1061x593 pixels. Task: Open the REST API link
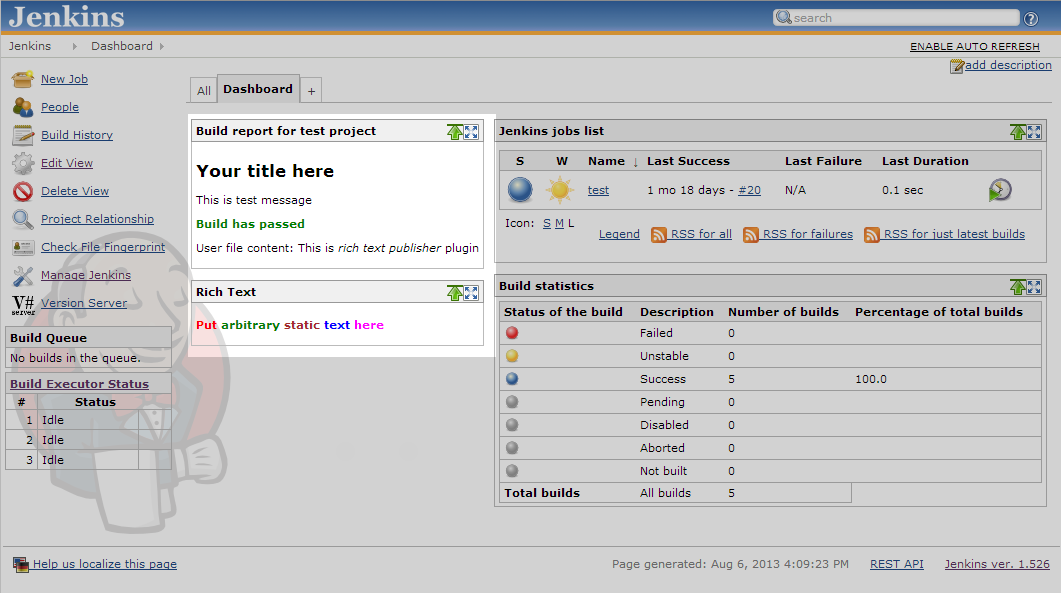pos(897,564)
